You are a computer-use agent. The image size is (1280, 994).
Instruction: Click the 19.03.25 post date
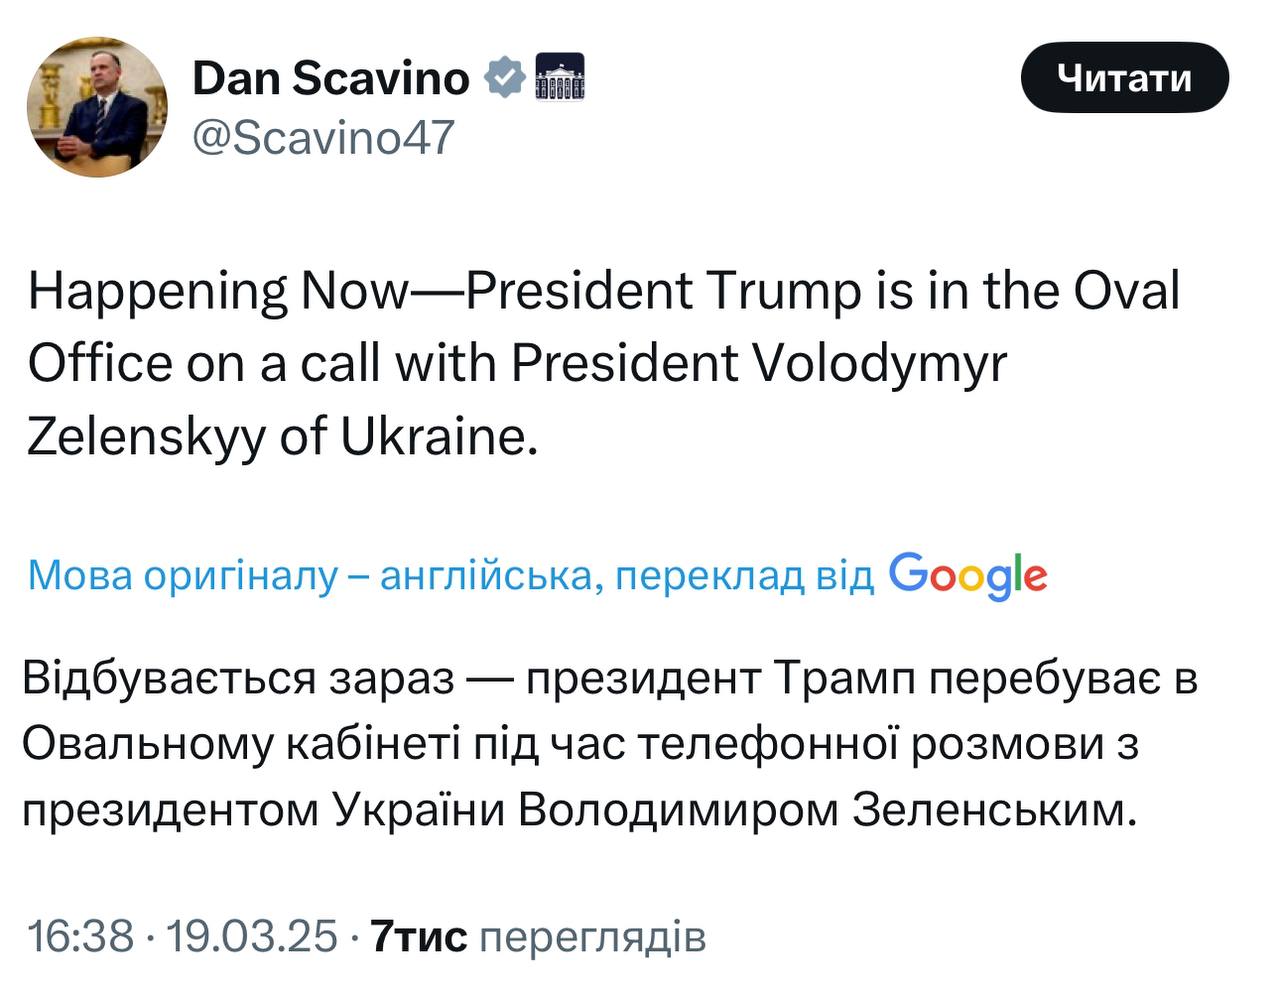click(252, 937)
